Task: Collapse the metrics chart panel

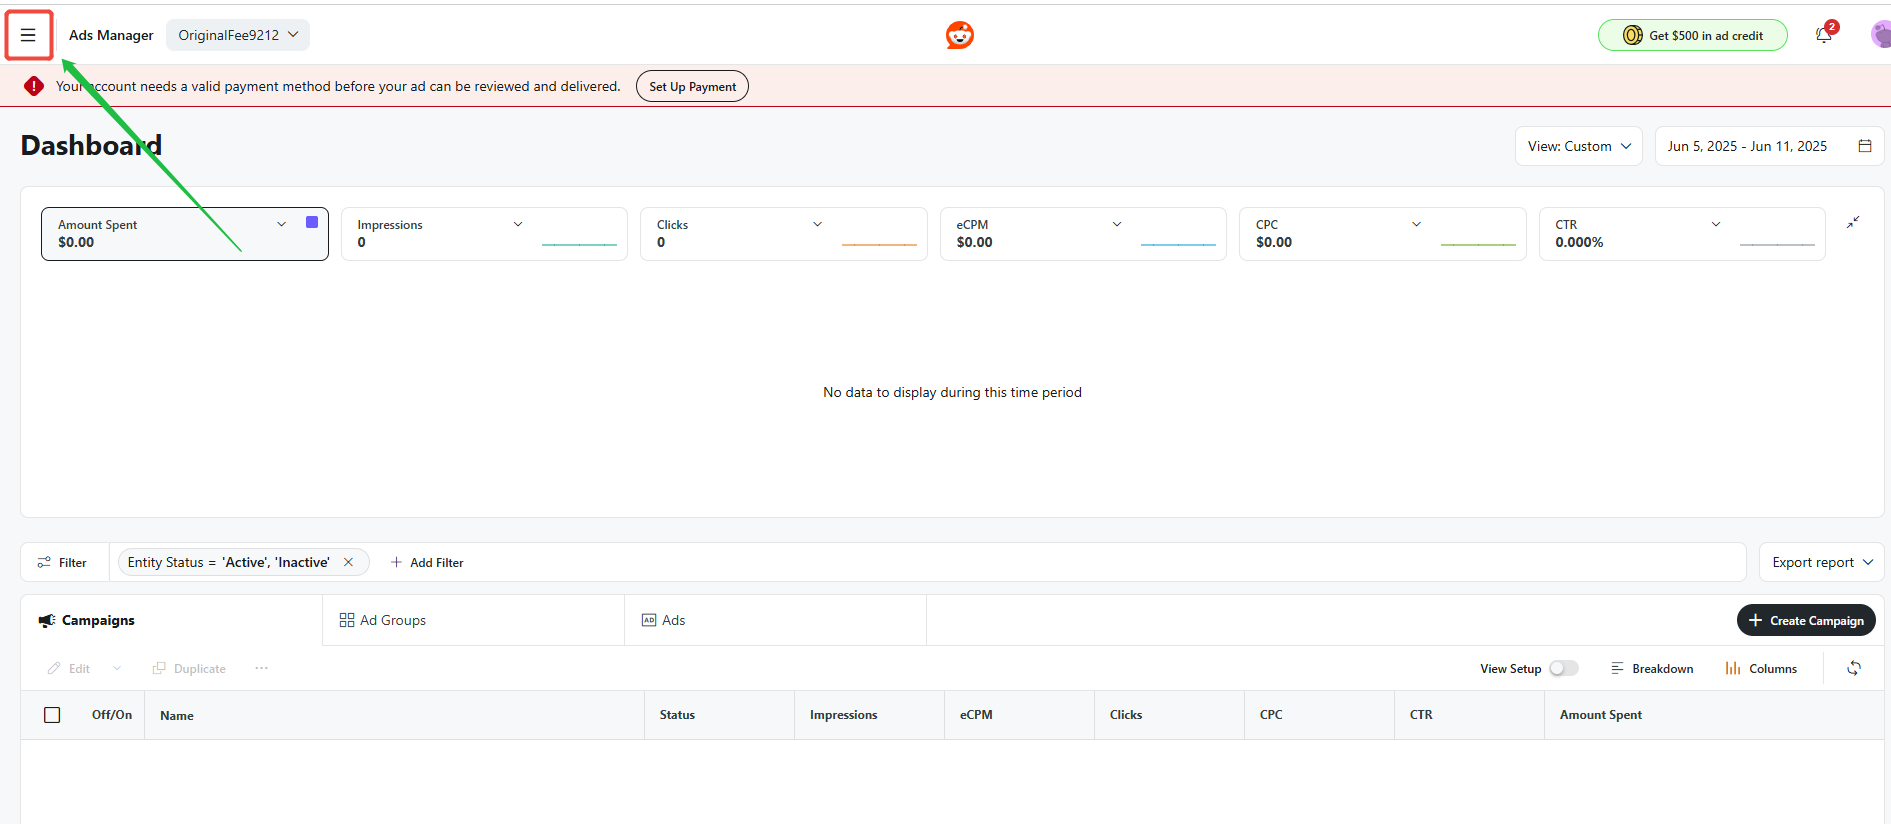Action: click(x=1853, y=222)
